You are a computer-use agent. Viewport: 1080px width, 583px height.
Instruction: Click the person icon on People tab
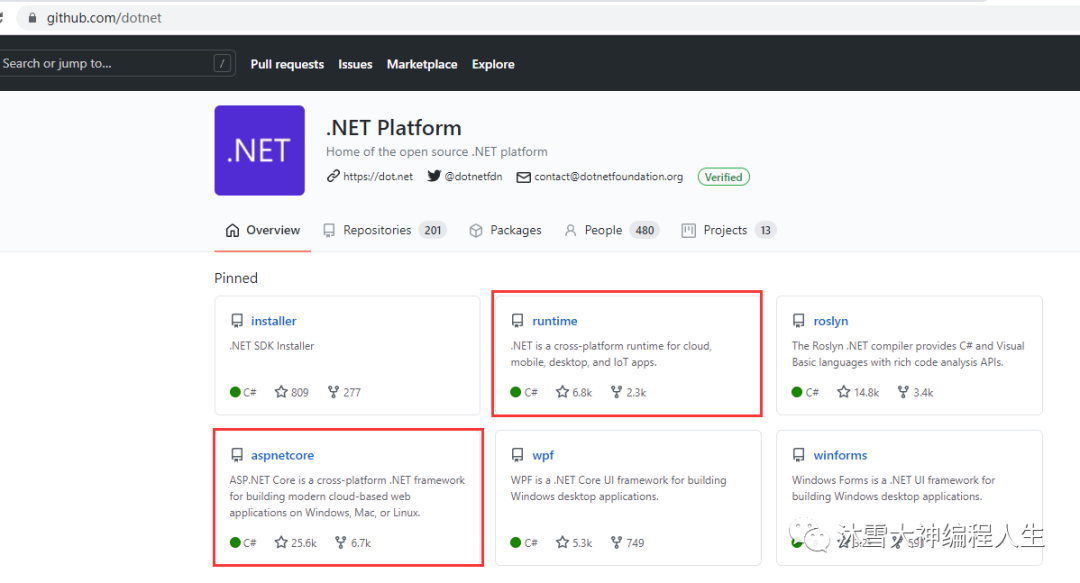570,230
